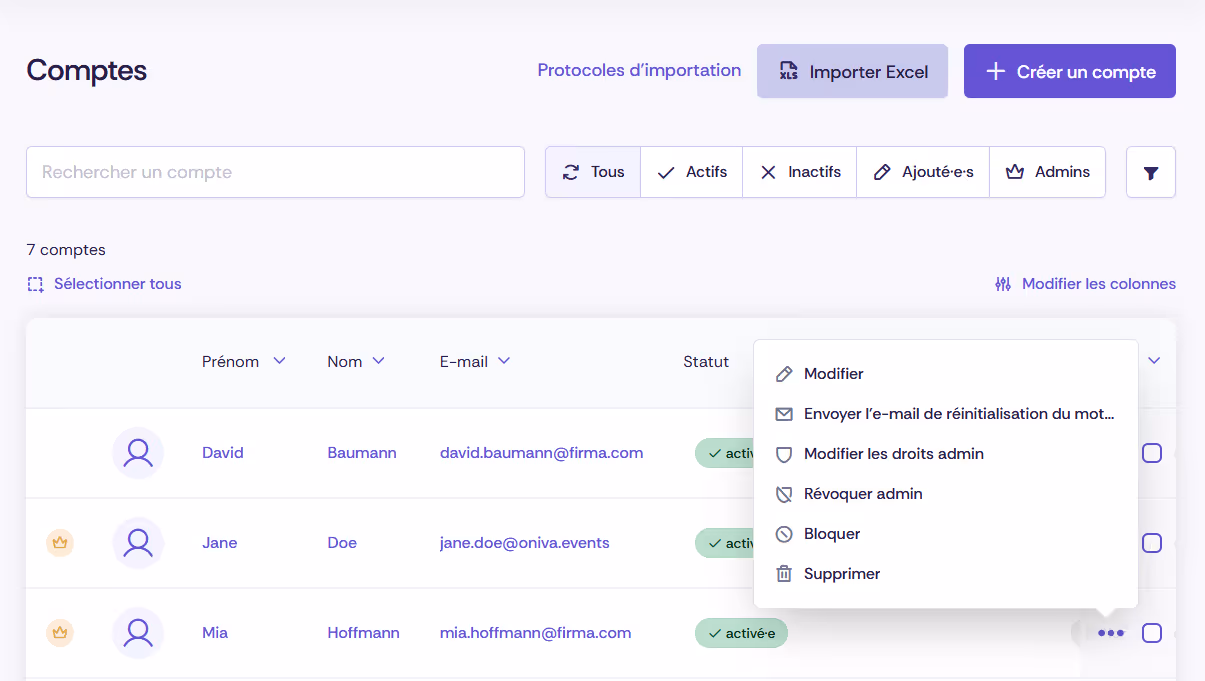Viewport: 1205px width, 681px height.
Task: Tick the checkbox in Jane Doe's row
Action: coord(1152,543)
